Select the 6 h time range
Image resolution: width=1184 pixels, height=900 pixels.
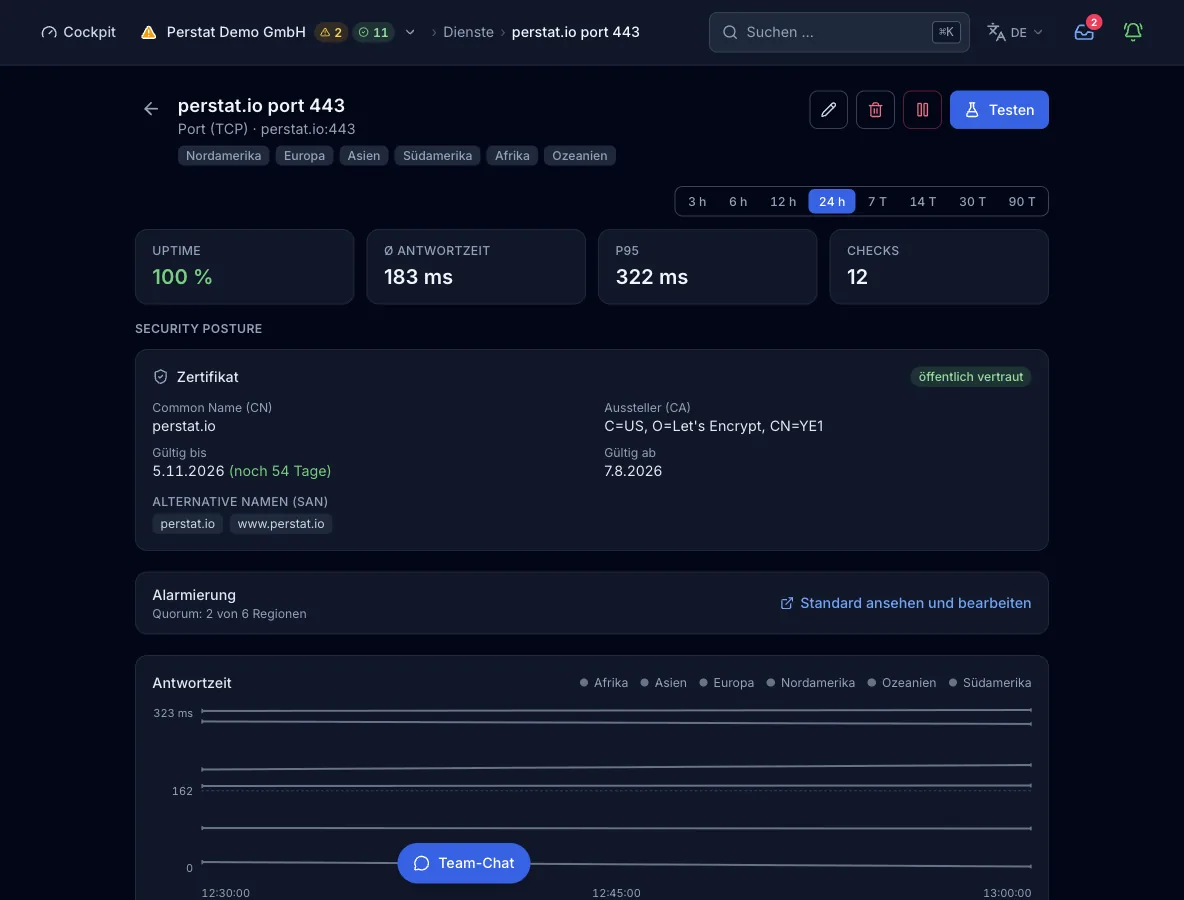738,202
